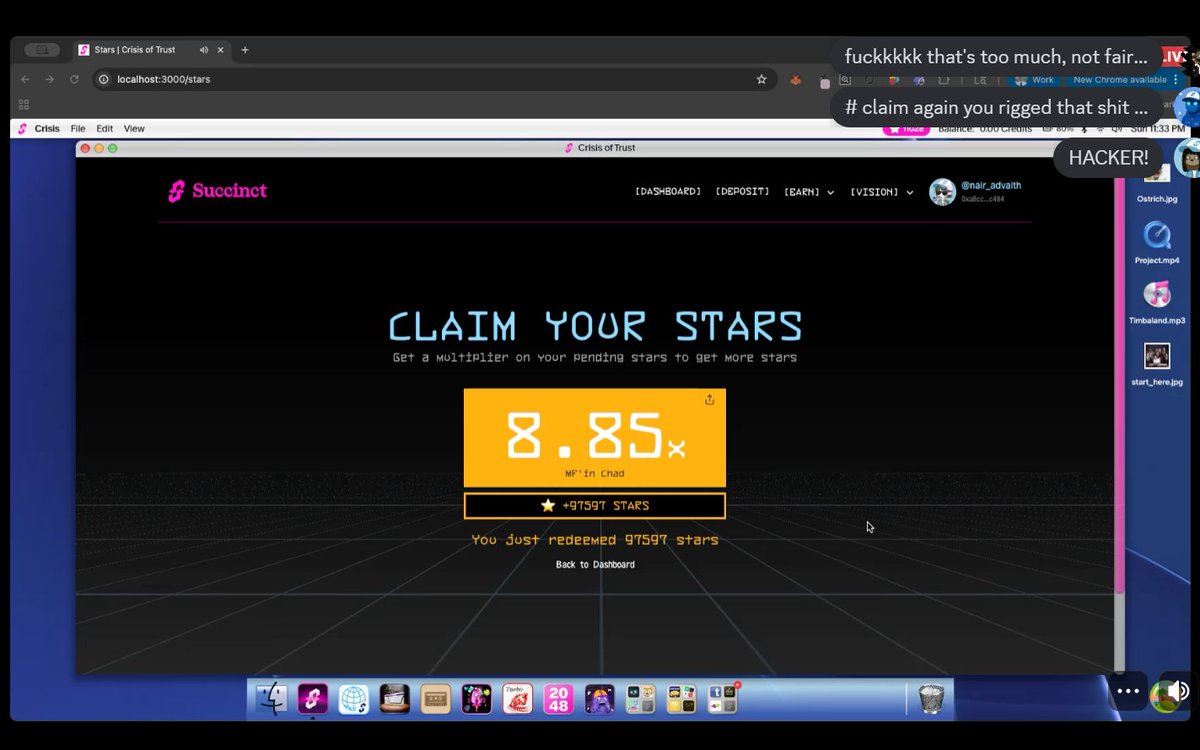Image resolution: width=1200 pixels, height=750 pixels.
Task: Open the Edit menu
Action: point(104,129)
